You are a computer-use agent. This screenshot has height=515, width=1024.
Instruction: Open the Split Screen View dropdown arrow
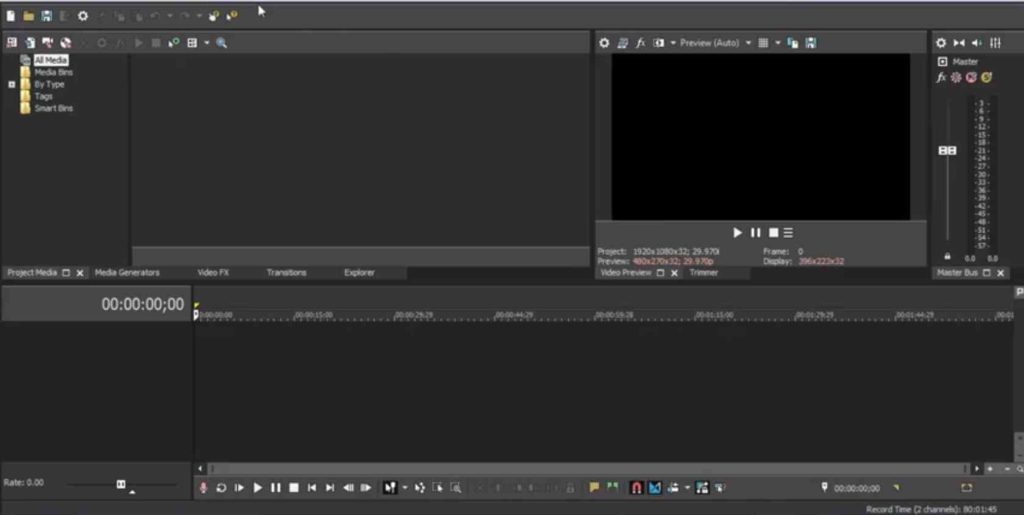(x=673, y=43)
